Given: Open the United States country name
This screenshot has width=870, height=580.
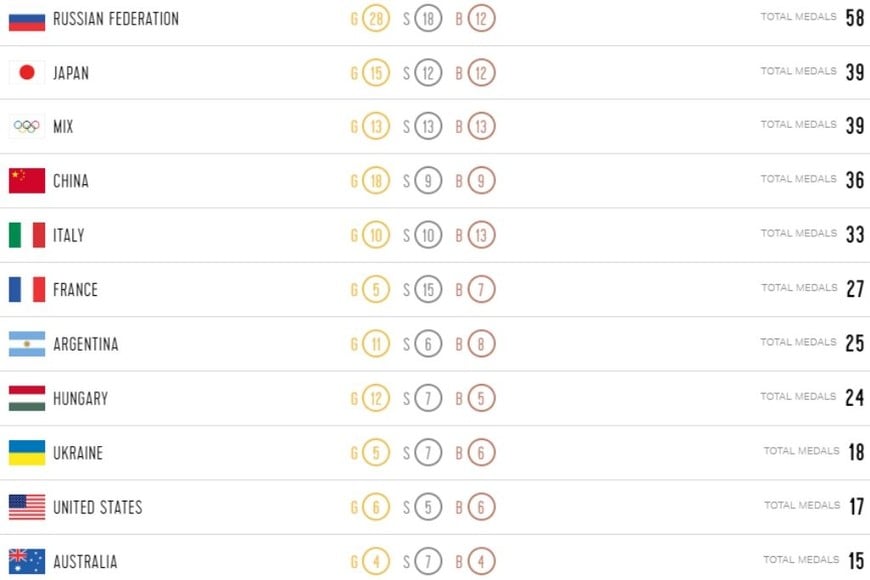Looking at the screenshot, I should (x=98, y=507).
